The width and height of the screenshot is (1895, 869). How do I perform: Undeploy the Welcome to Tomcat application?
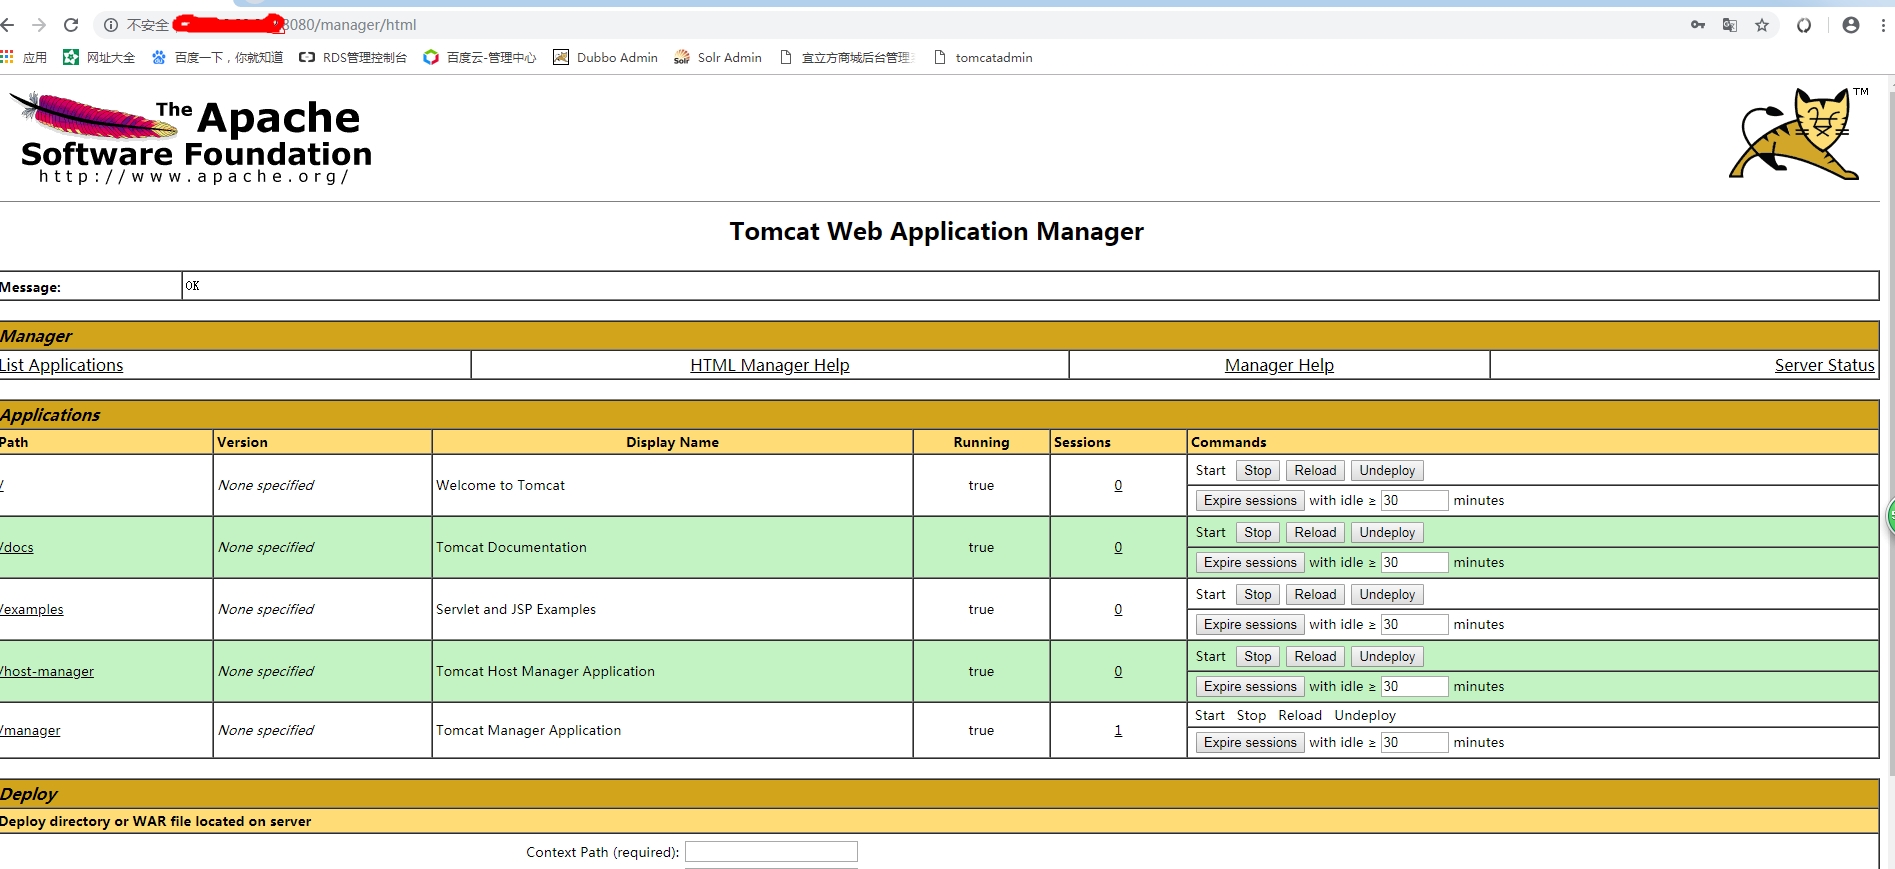(x=1387, y=470)
